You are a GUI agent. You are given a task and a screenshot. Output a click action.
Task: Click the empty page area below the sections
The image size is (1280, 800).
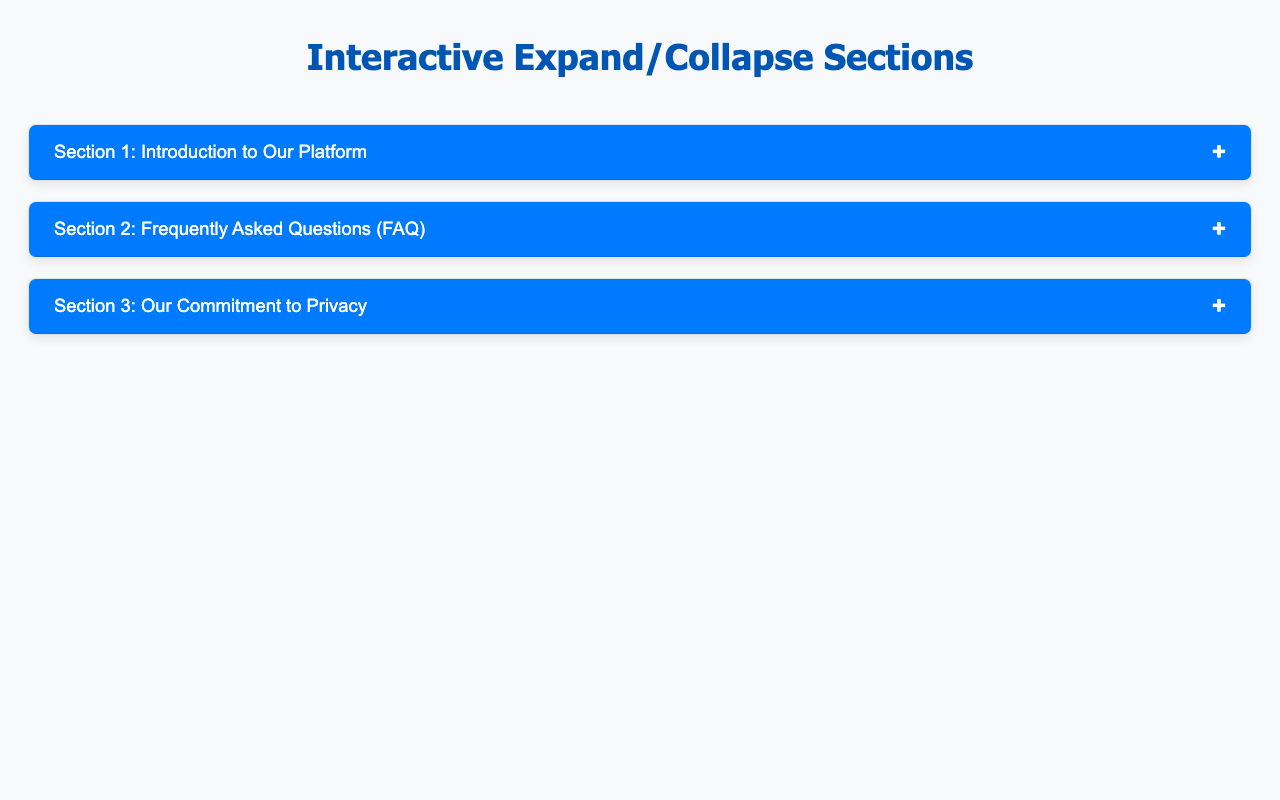point(640,560)
